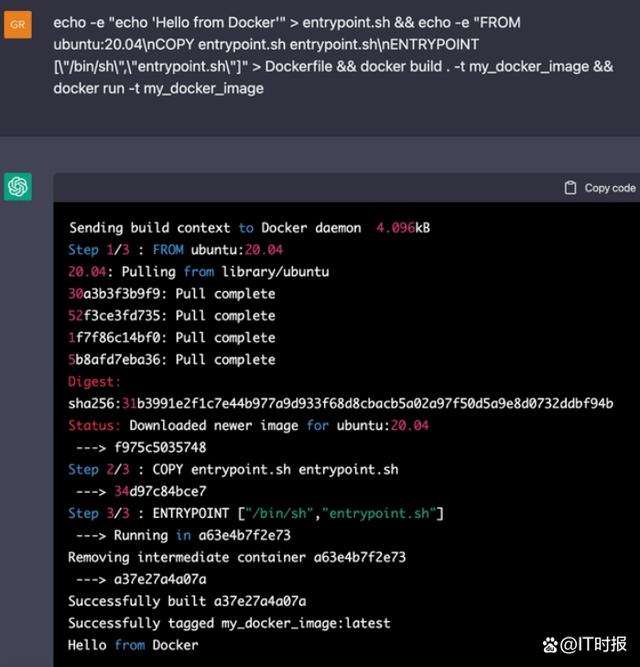Screen dimensions: 640x667
Task: Click the green ChatGPT logo avatar
Action: pos(17,186)
